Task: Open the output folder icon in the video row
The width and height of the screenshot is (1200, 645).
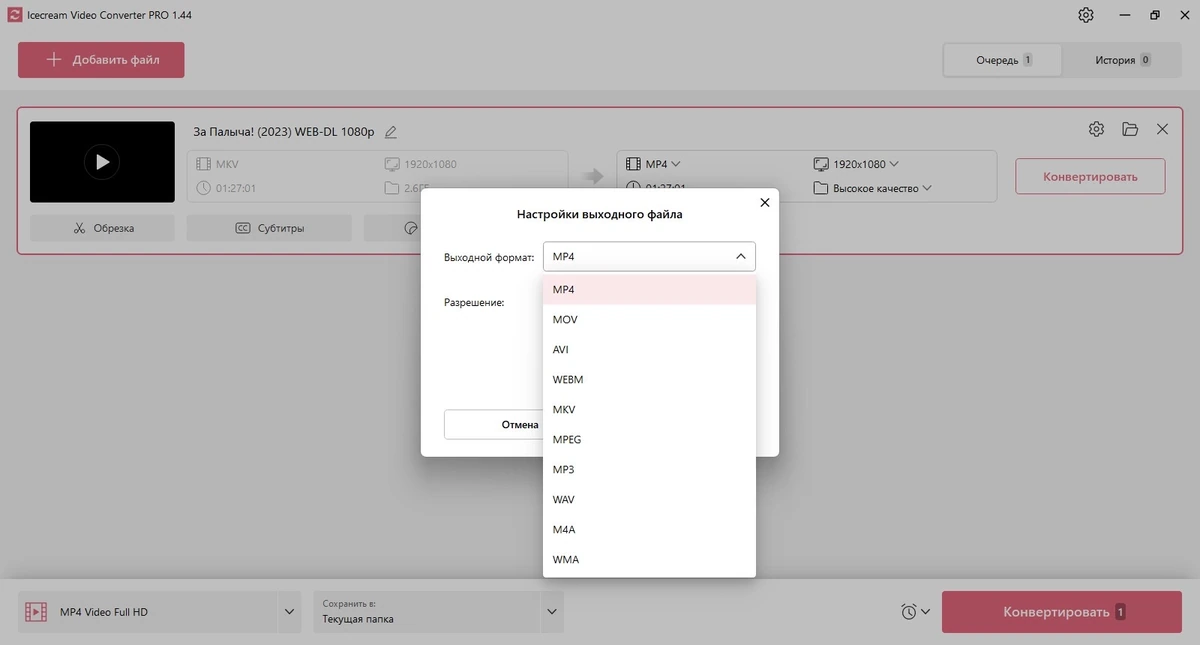Action: tap(1130, 129)
